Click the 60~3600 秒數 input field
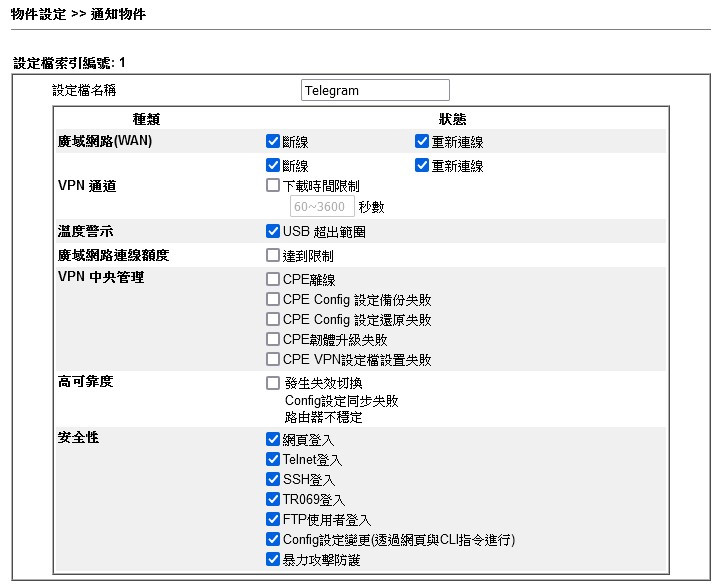 click(x=322, y=206)
